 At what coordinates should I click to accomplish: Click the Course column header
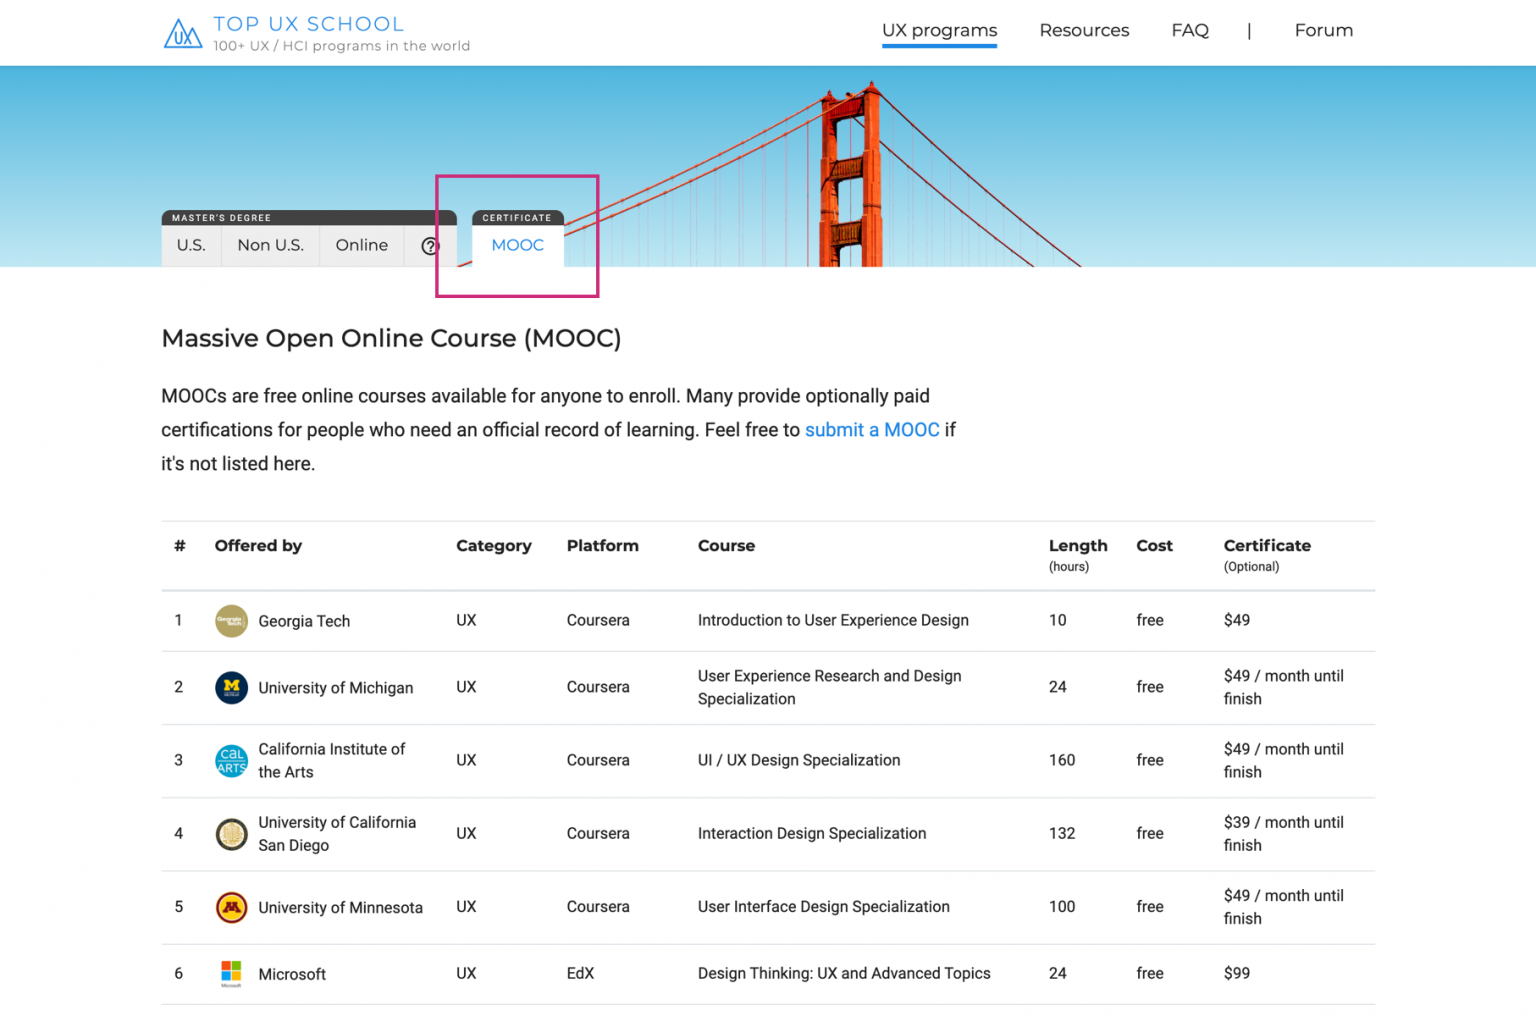[x=726, y=546]
